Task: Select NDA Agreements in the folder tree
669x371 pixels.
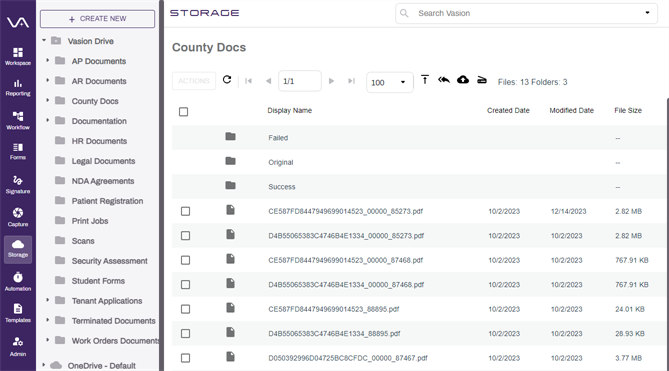Action: tap(103, 181)
